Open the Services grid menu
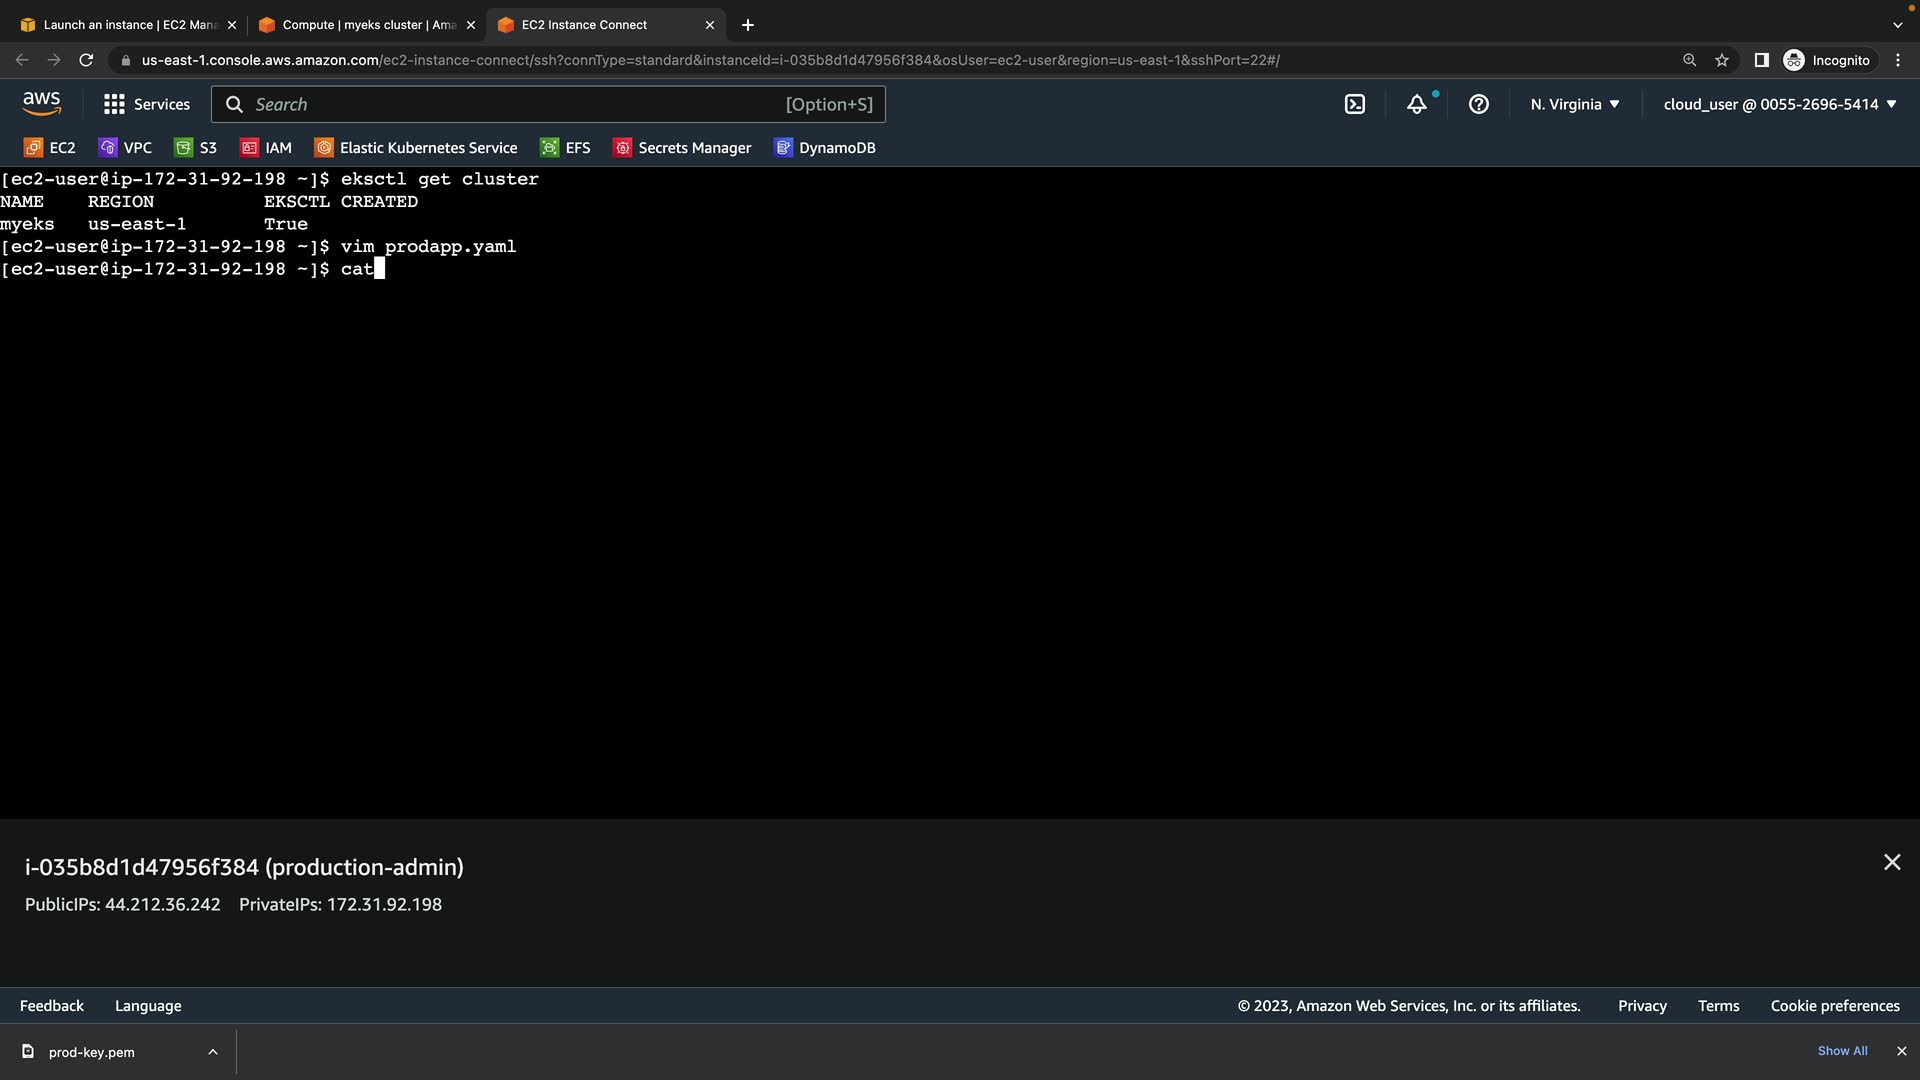The image size is (1920, 1080). 146,104
